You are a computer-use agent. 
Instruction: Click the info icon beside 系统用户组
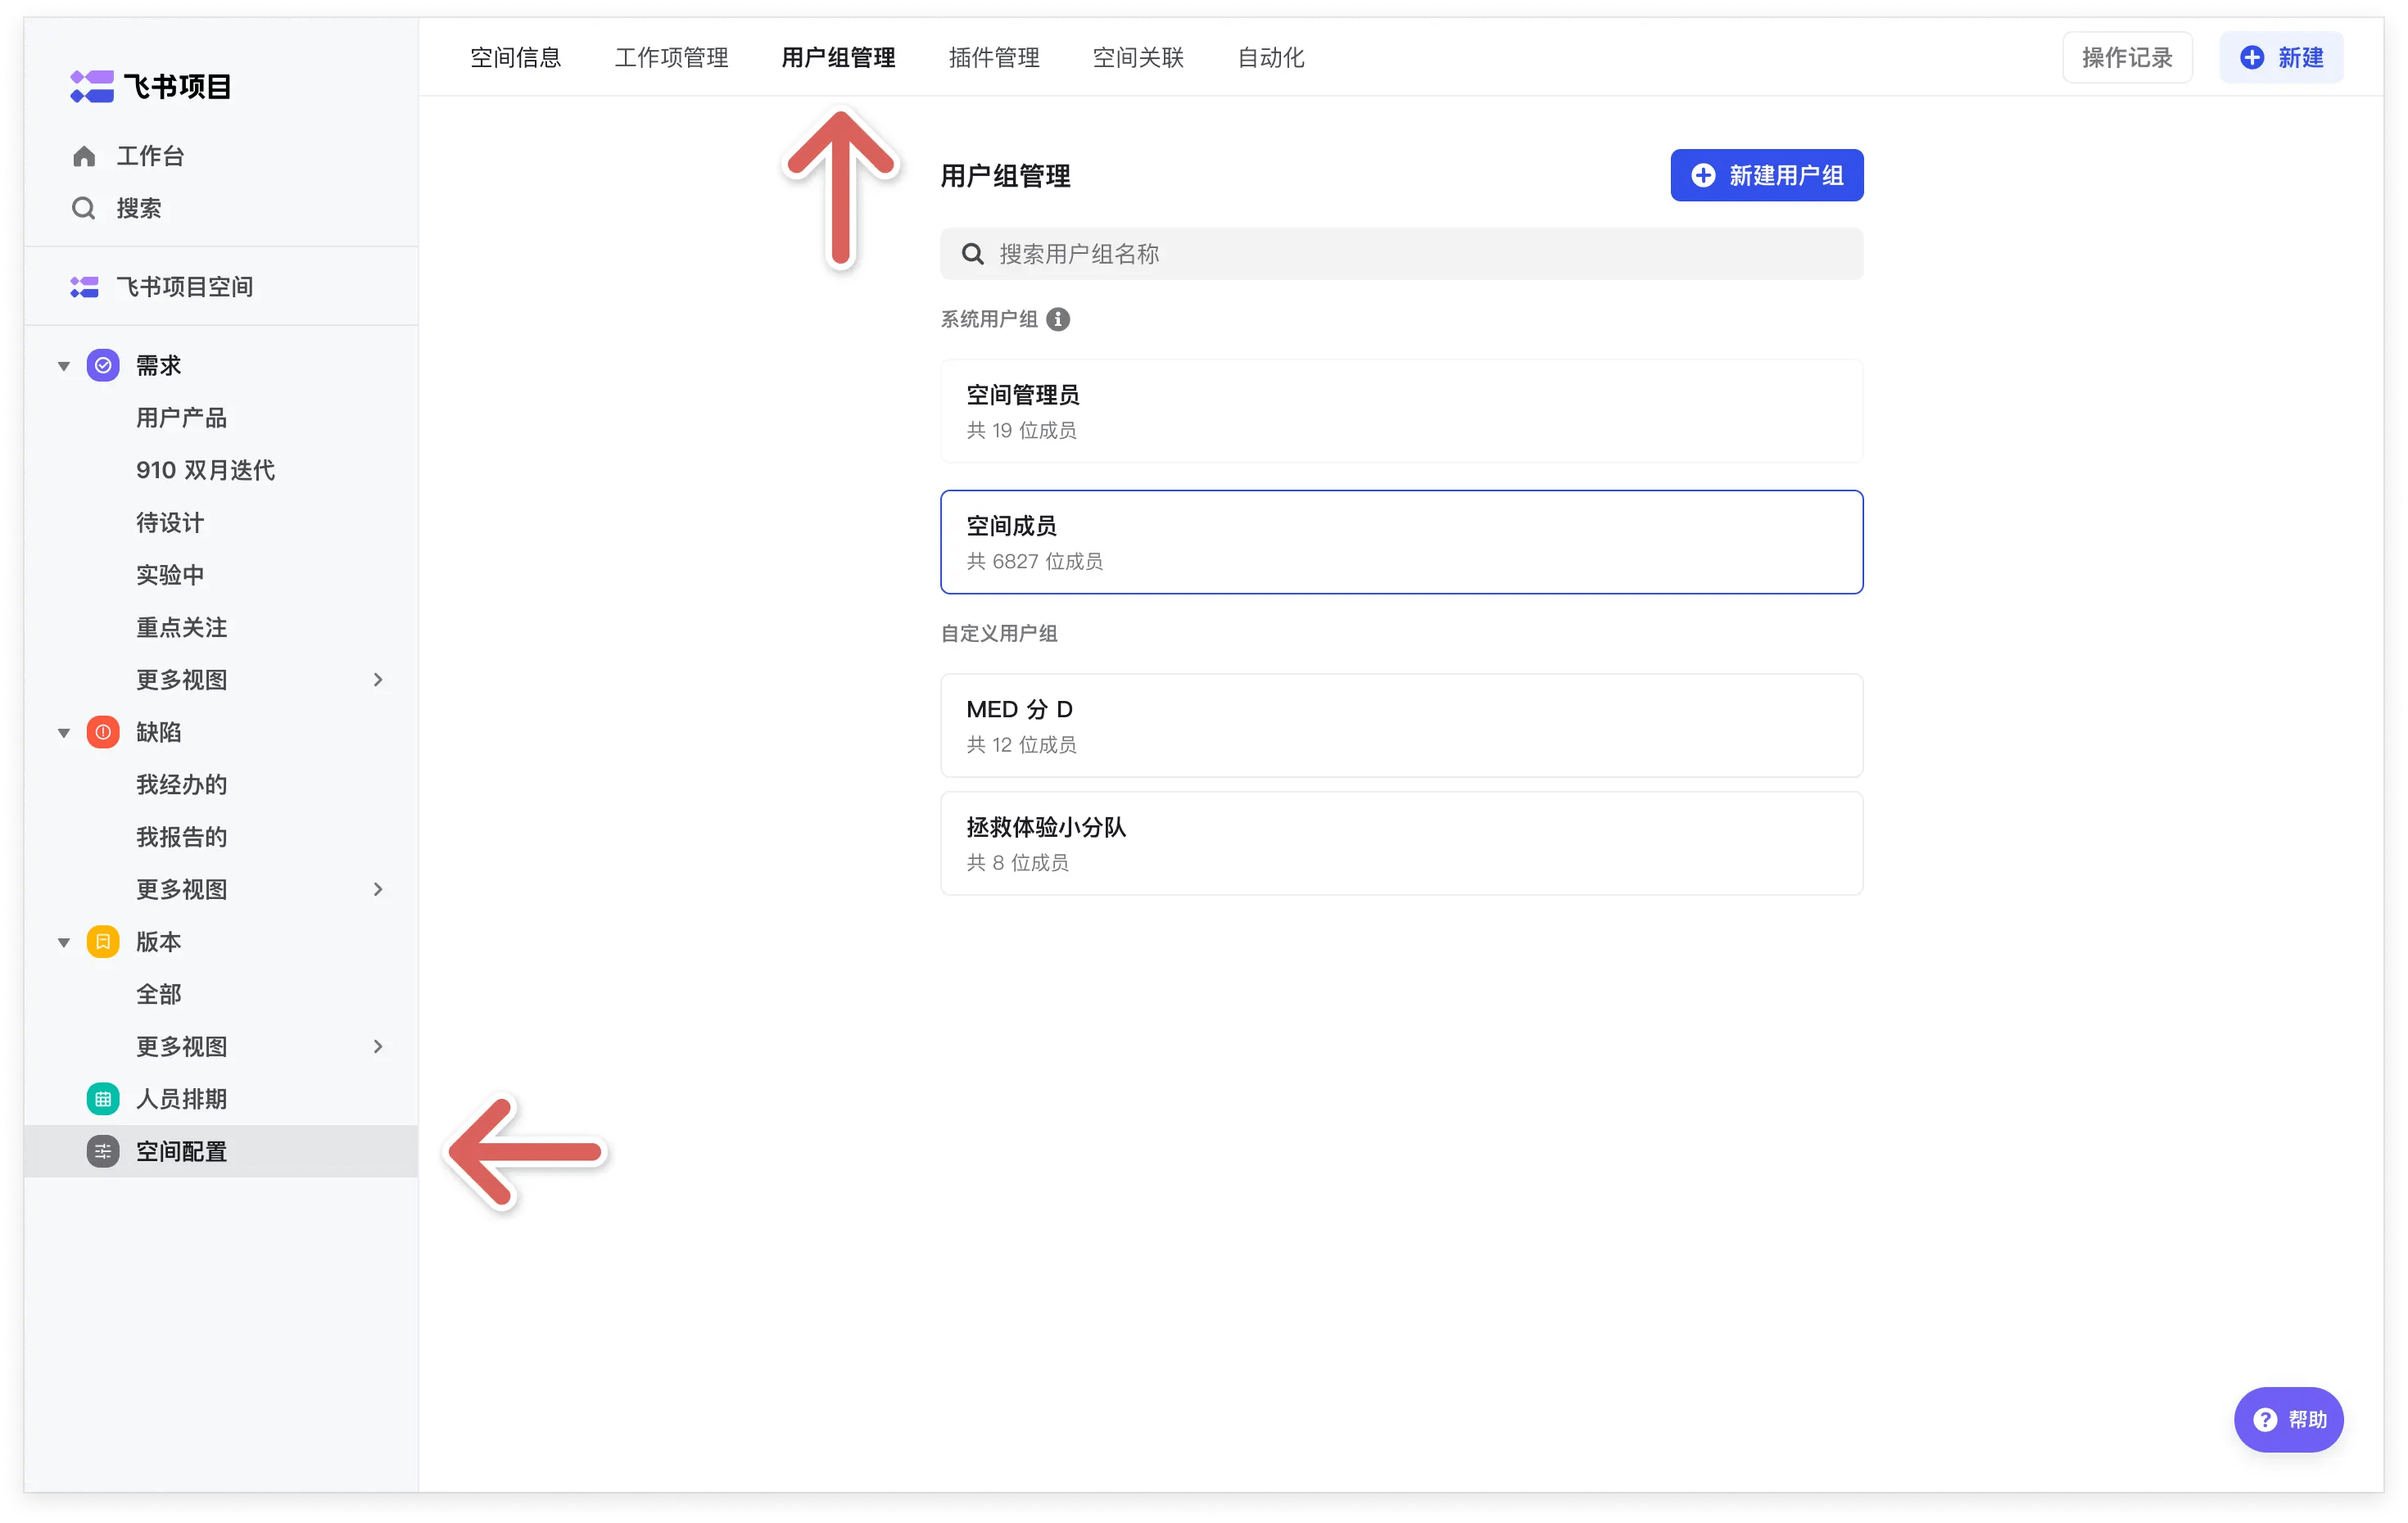(x=1058, y=319)
